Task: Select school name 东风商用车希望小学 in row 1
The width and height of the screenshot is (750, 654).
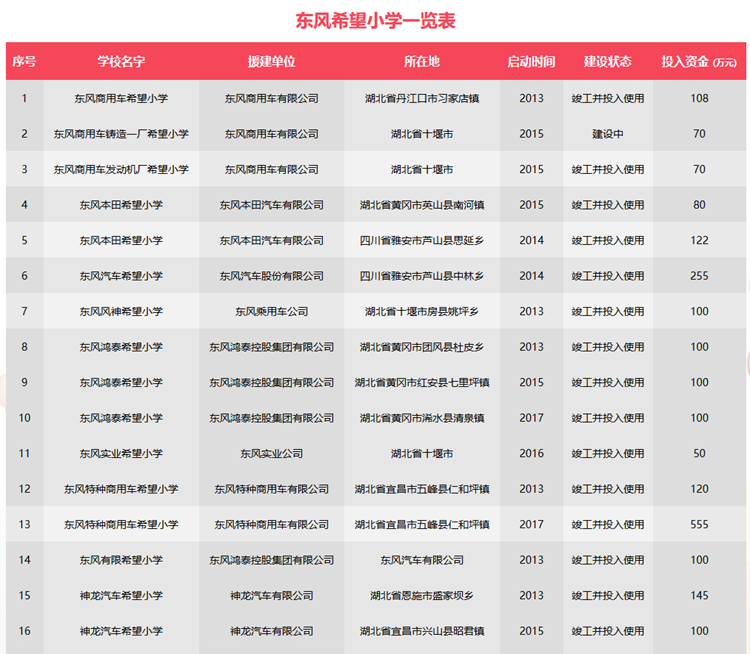Action: [x=121, y=99]
